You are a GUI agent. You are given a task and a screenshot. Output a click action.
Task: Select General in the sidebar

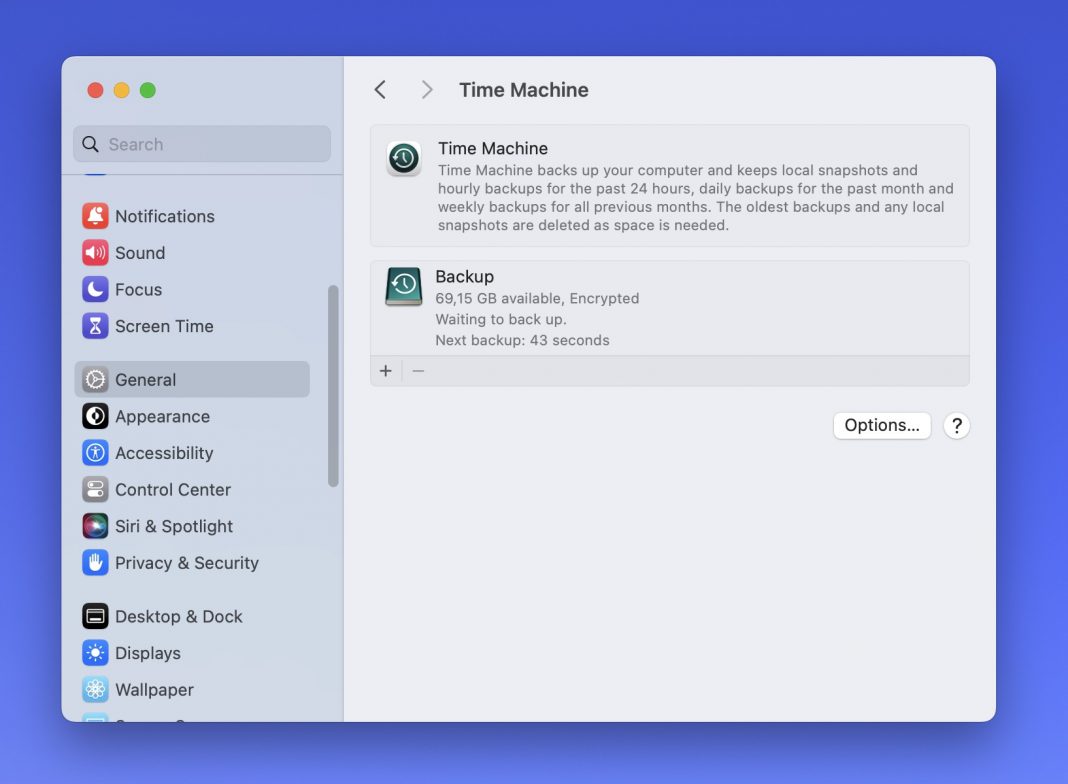point(144,379)
